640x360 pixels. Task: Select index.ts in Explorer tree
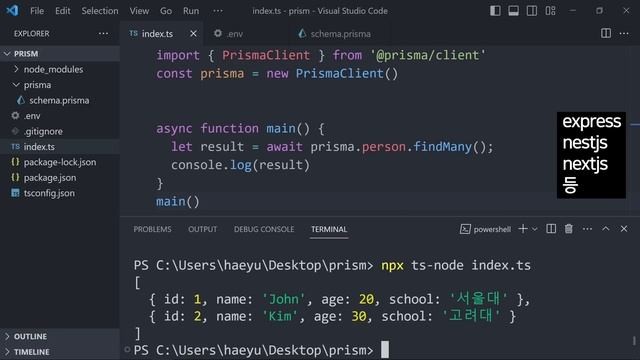tap(60, 147)
